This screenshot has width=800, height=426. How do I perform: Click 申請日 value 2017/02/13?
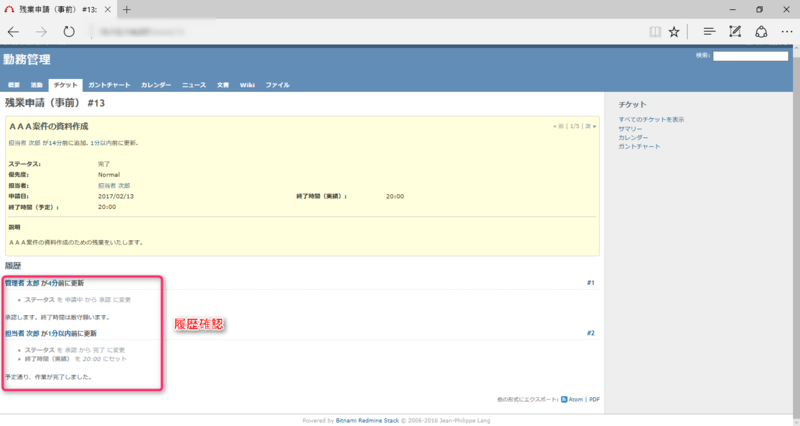pyautogui.click(x=116, y=196)
